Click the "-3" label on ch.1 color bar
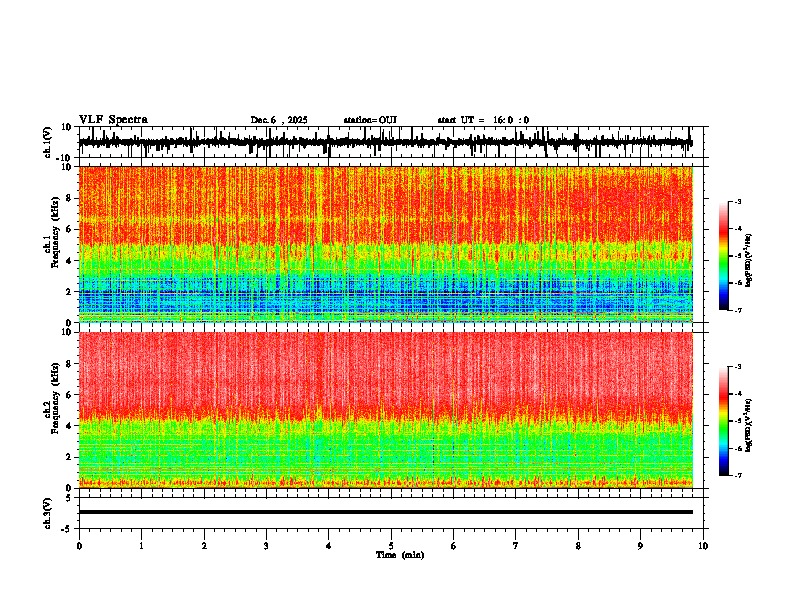Screen dimensions: 792x612 coord(738,201)
